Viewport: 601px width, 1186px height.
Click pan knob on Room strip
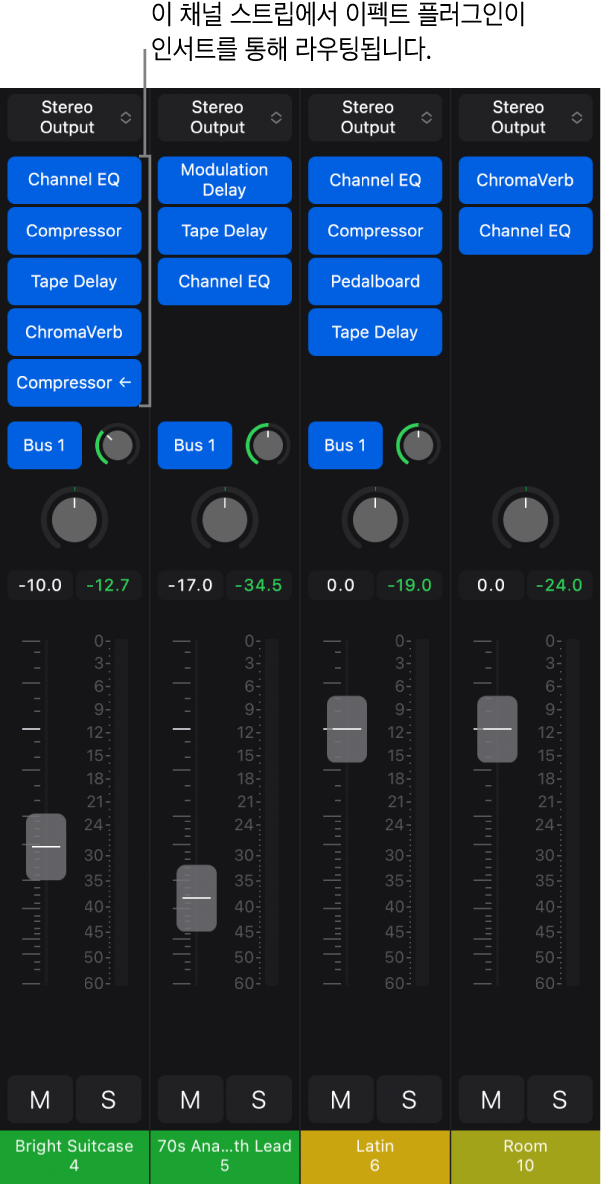tap(525, 519)
